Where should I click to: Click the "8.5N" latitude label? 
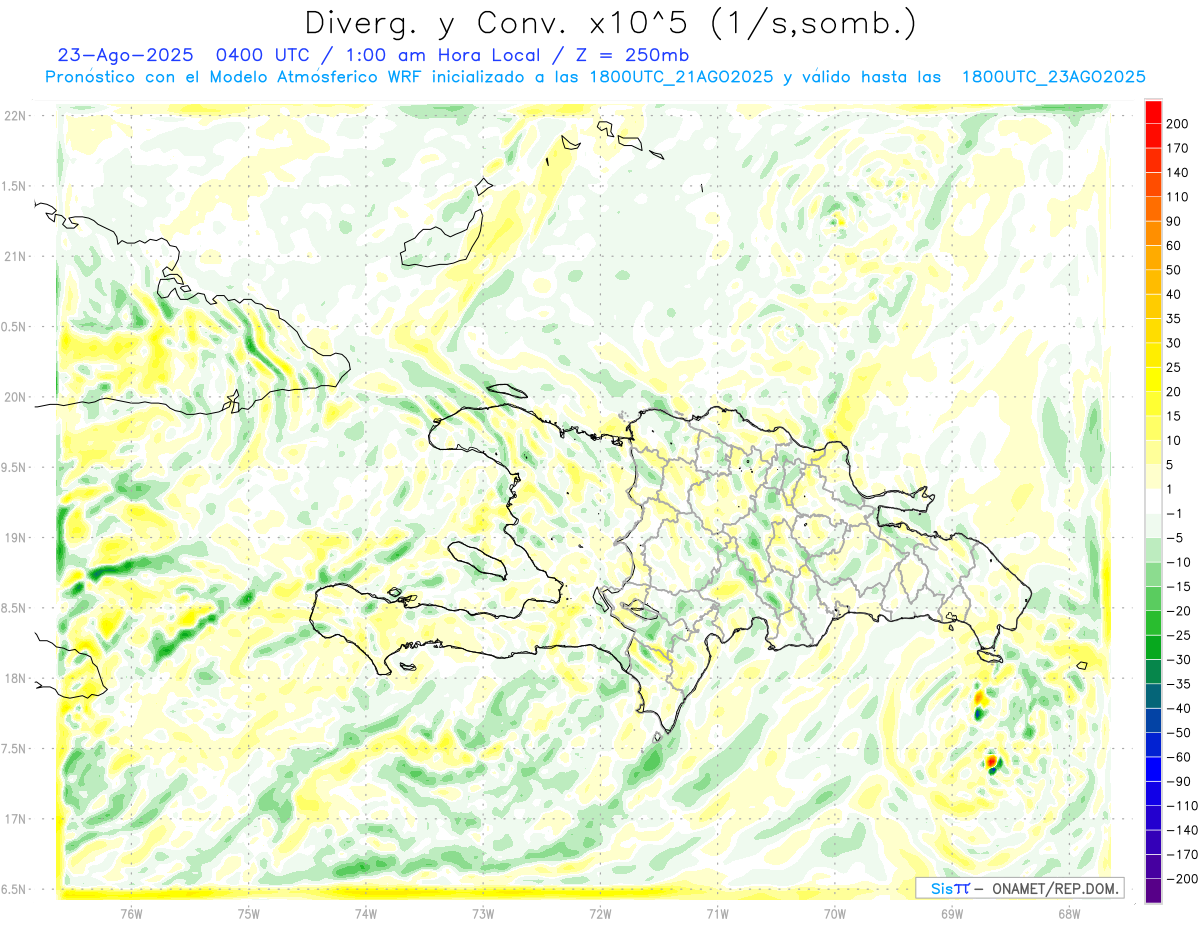click(15, 608)
